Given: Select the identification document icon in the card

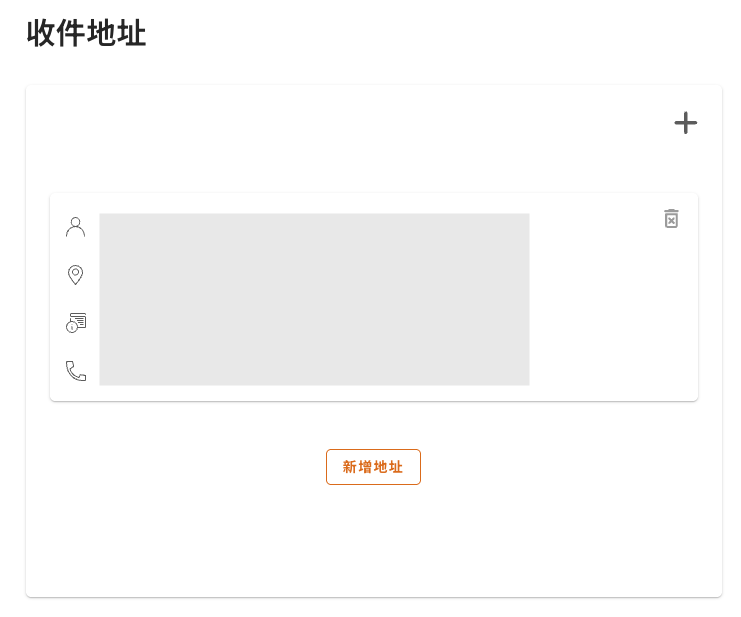Looking at the screenshot, I should 76,322.
